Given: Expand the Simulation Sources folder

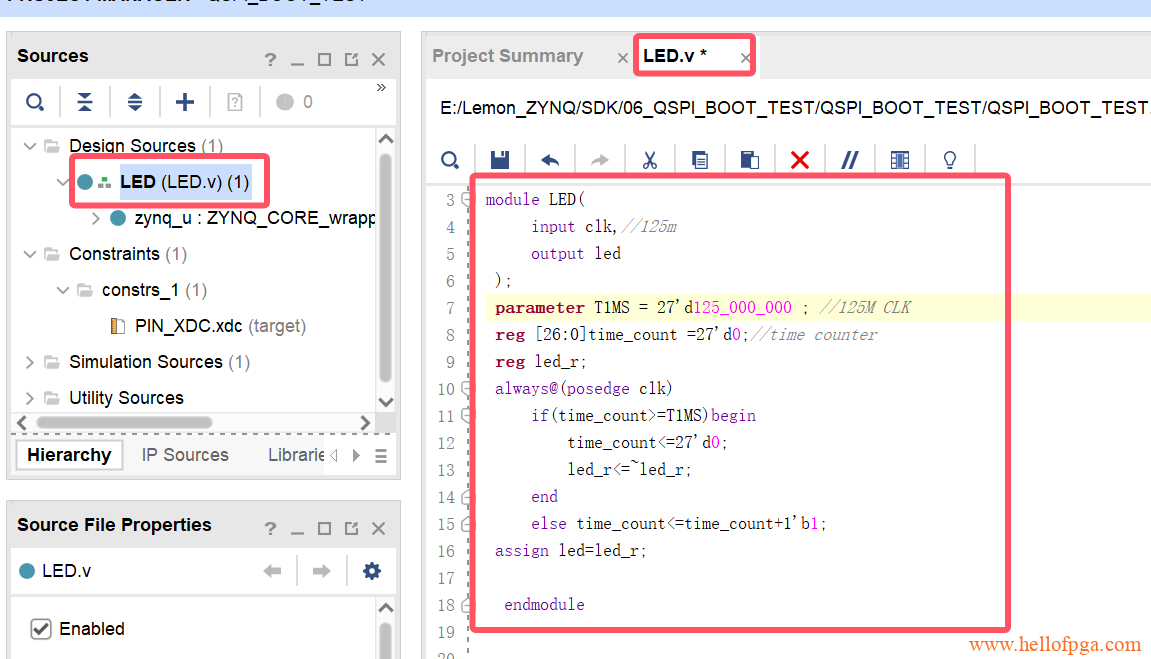Looking at the screenshot, I should 29,362.
